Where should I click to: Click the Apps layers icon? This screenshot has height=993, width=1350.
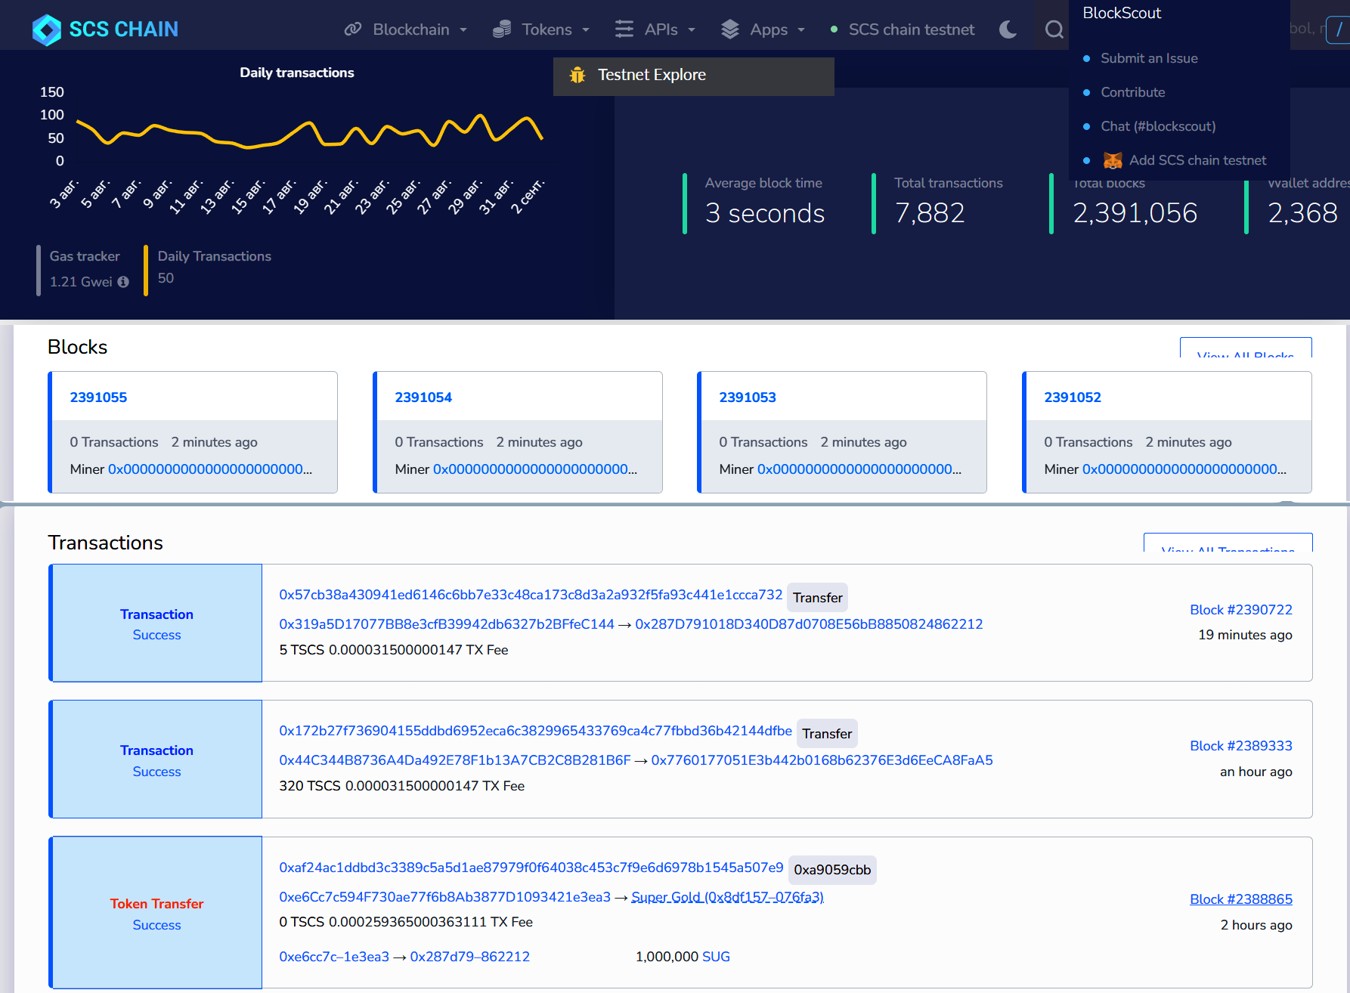point(730,29)
